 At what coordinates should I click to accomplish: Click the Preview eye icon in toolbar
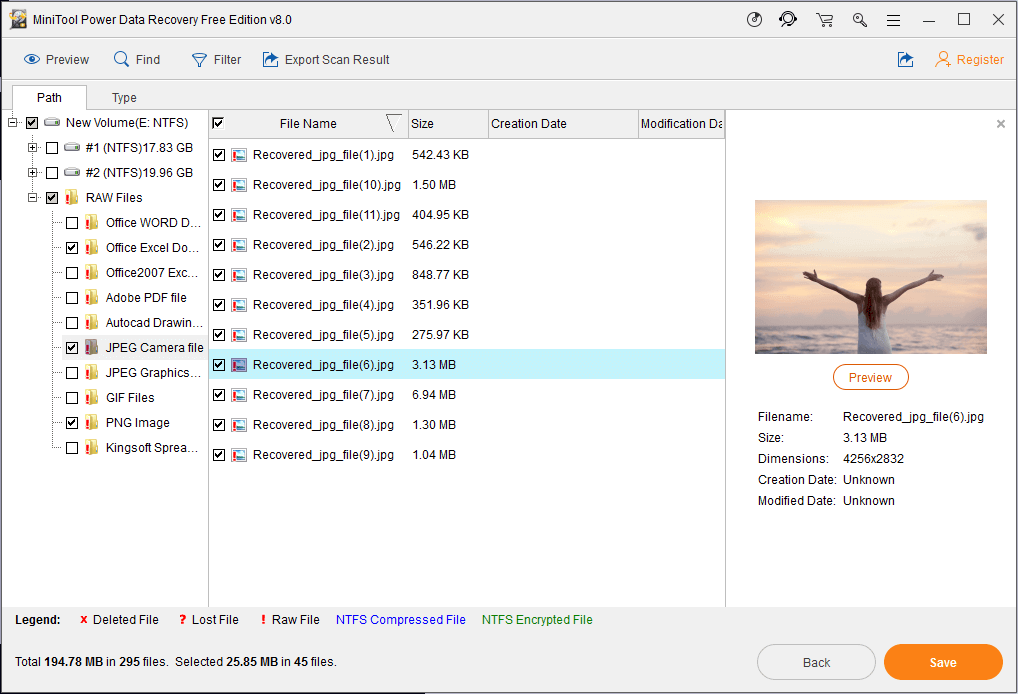click(x=32, y=60)
